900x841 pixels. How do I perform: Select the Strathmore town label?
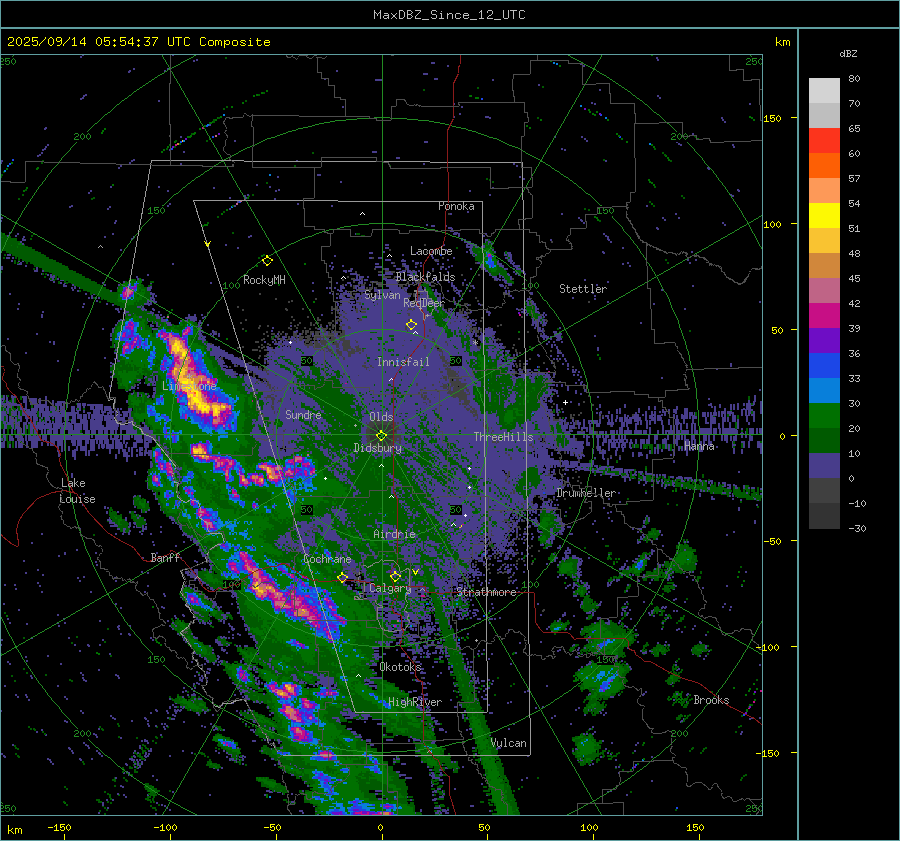coord(486,592)
